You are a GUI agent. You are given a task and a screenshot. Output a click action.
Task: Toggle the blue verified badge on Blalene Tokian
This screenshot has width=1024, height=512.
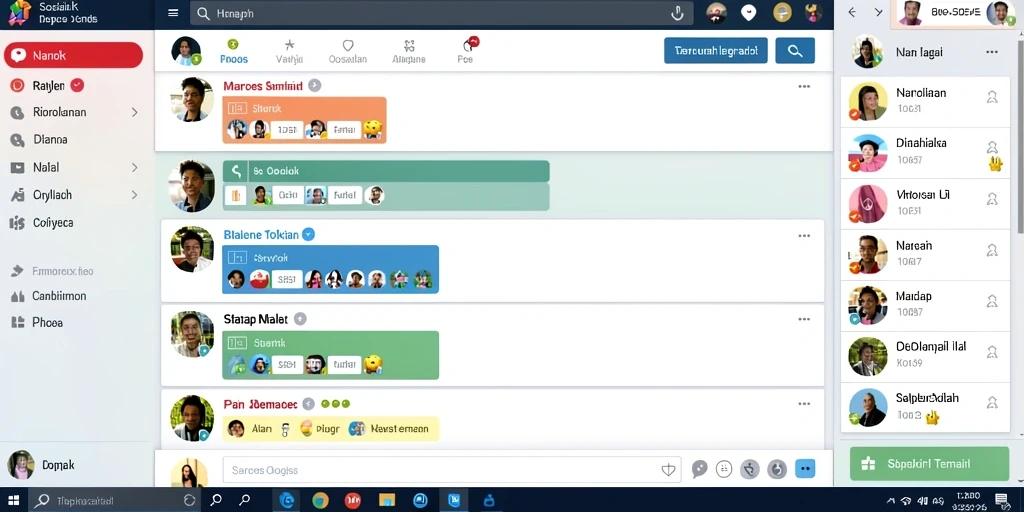(x=308, y=234)
